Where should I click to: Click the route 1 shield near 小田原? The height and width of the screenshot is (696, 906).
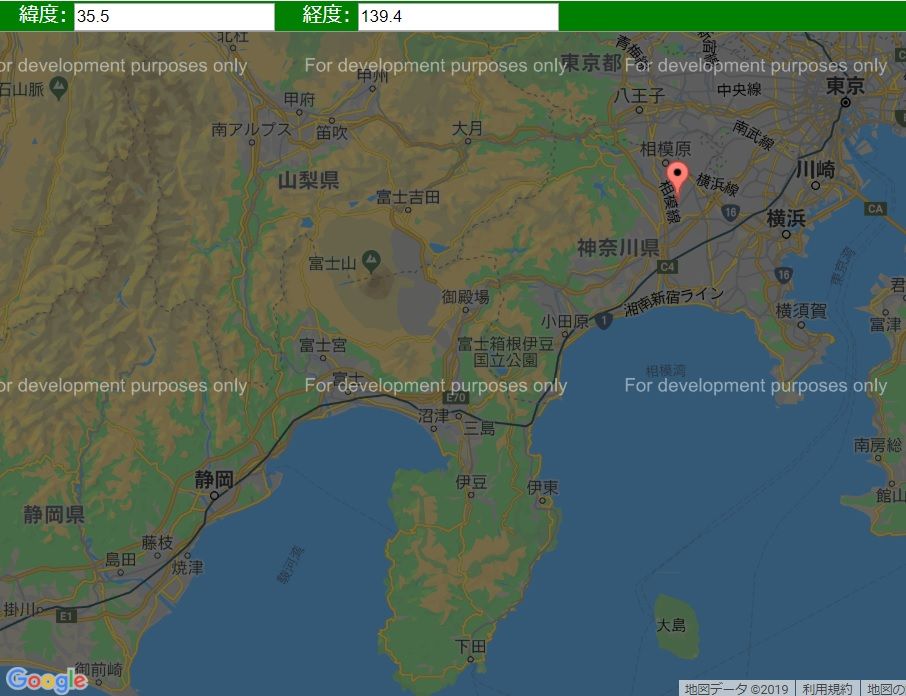pos(603,321)
